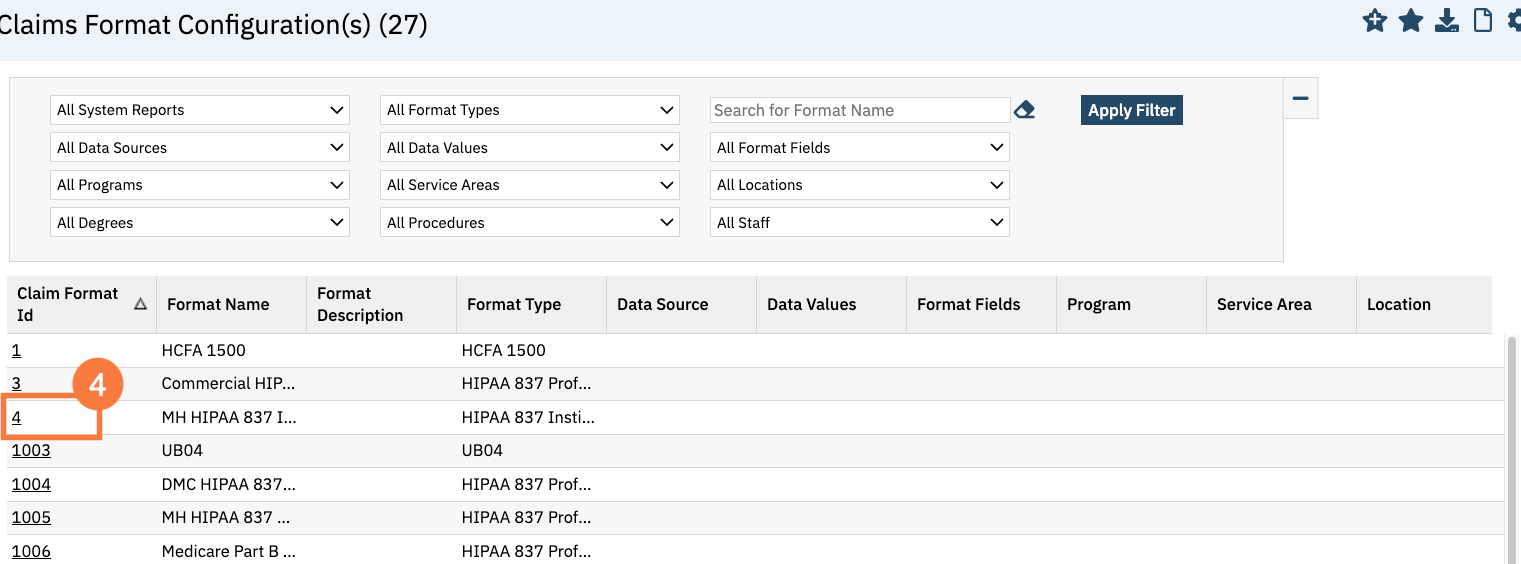Open the All Degrees dropdown
The height and width of the screenshot is (564, 1521).
pos(200,223)
